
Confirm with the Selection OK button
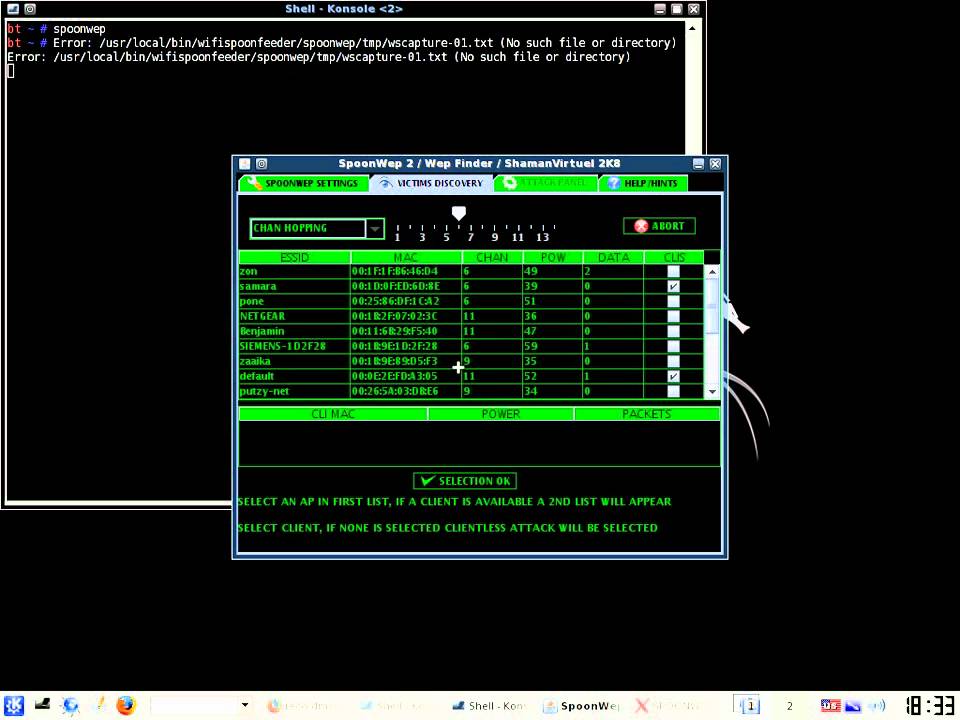click(x=465, y=481)
